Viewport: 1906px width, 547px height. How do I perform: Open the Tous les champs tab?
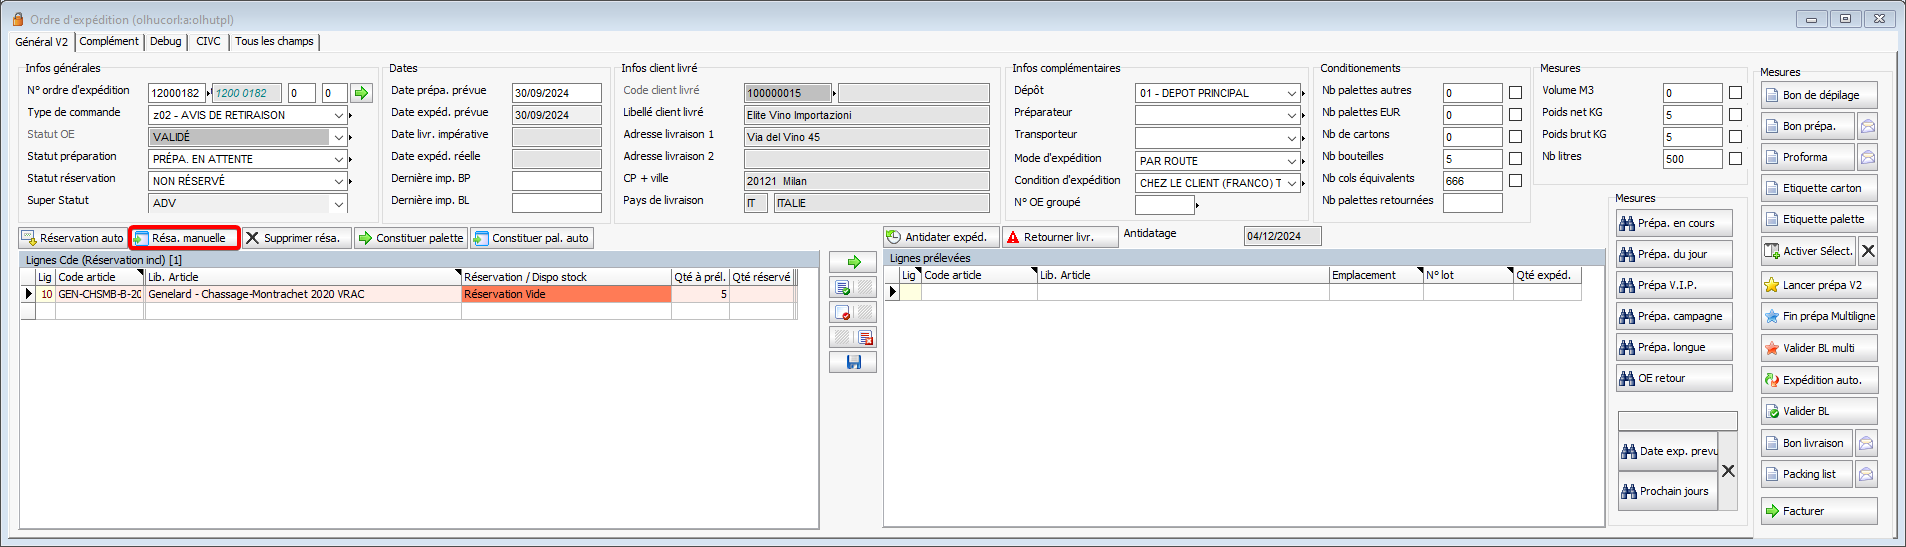pos(274,42)
